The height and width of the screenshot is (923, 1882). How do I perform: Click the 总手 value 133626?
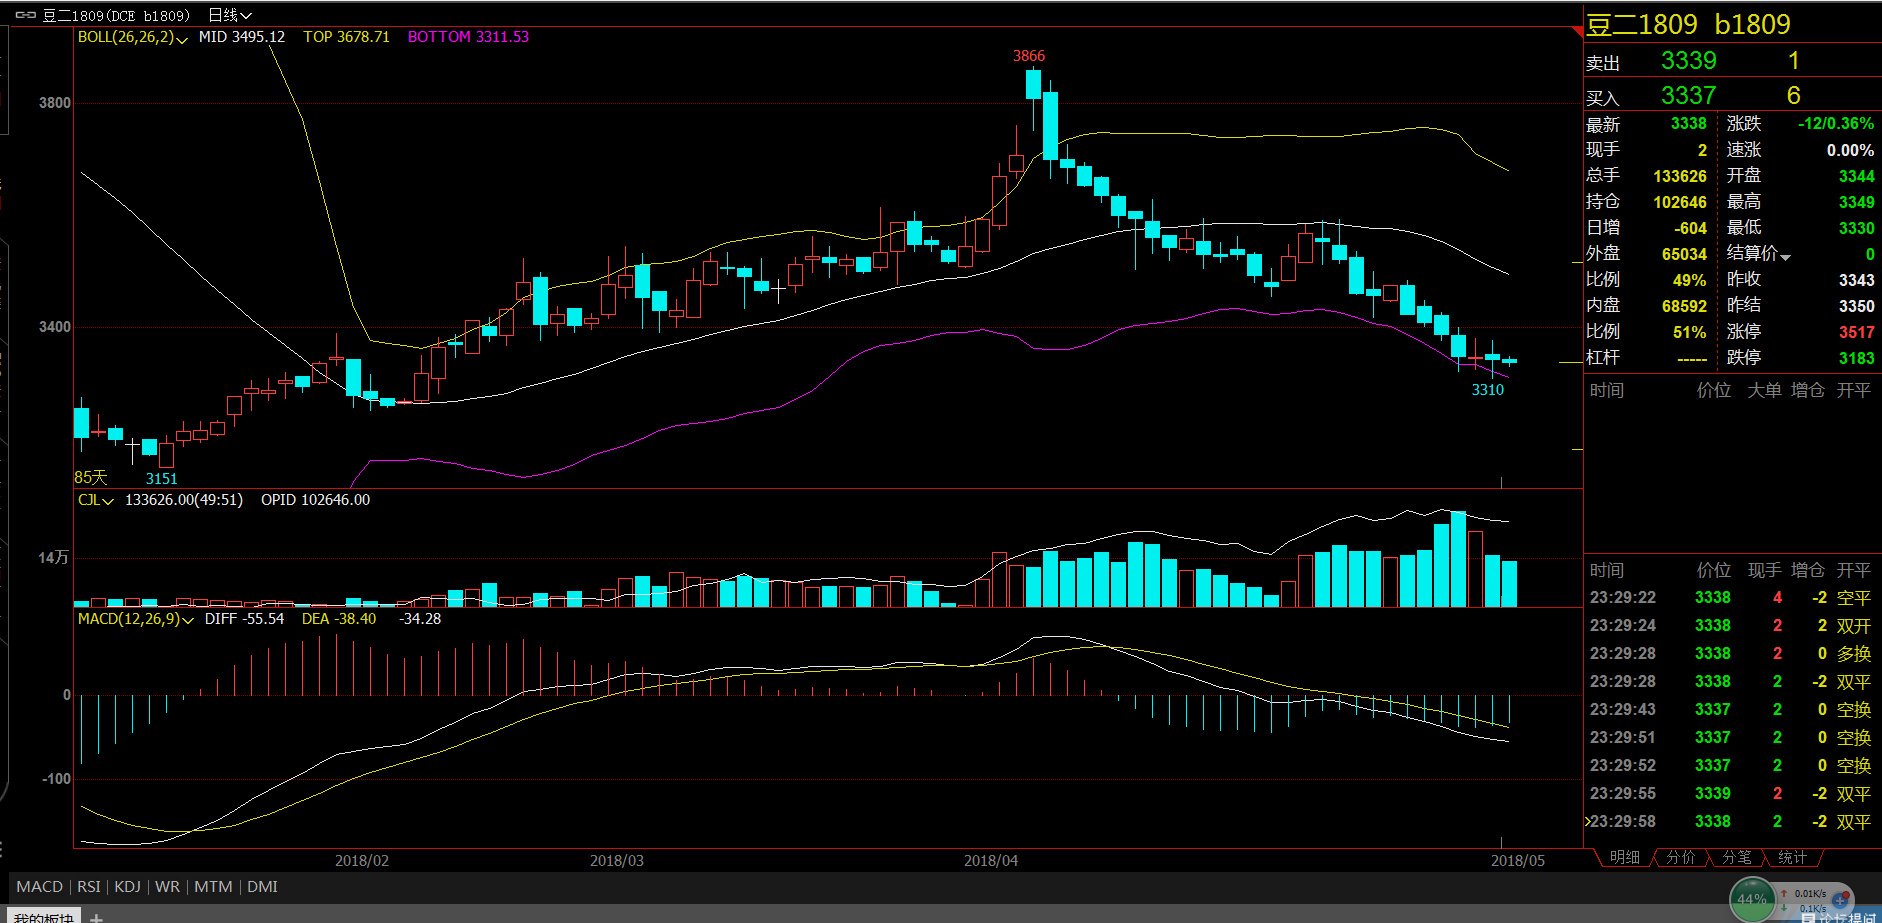click(1680, 176)
